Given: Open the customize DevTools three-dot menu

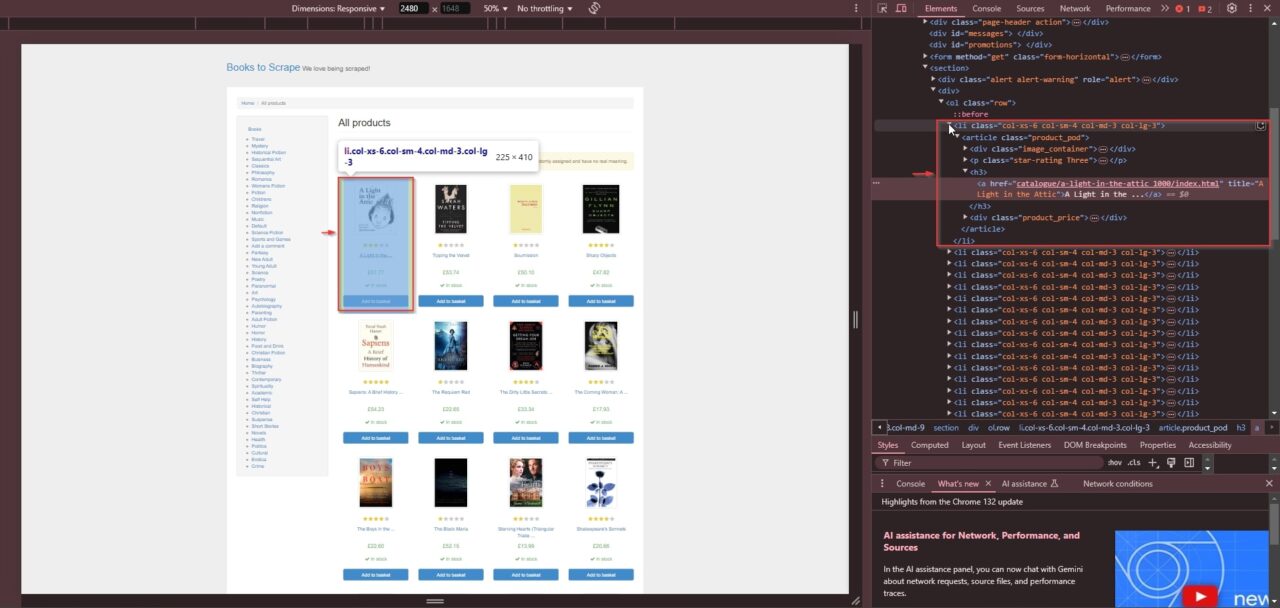Looking at the screenshot, I should point(1251,8).
